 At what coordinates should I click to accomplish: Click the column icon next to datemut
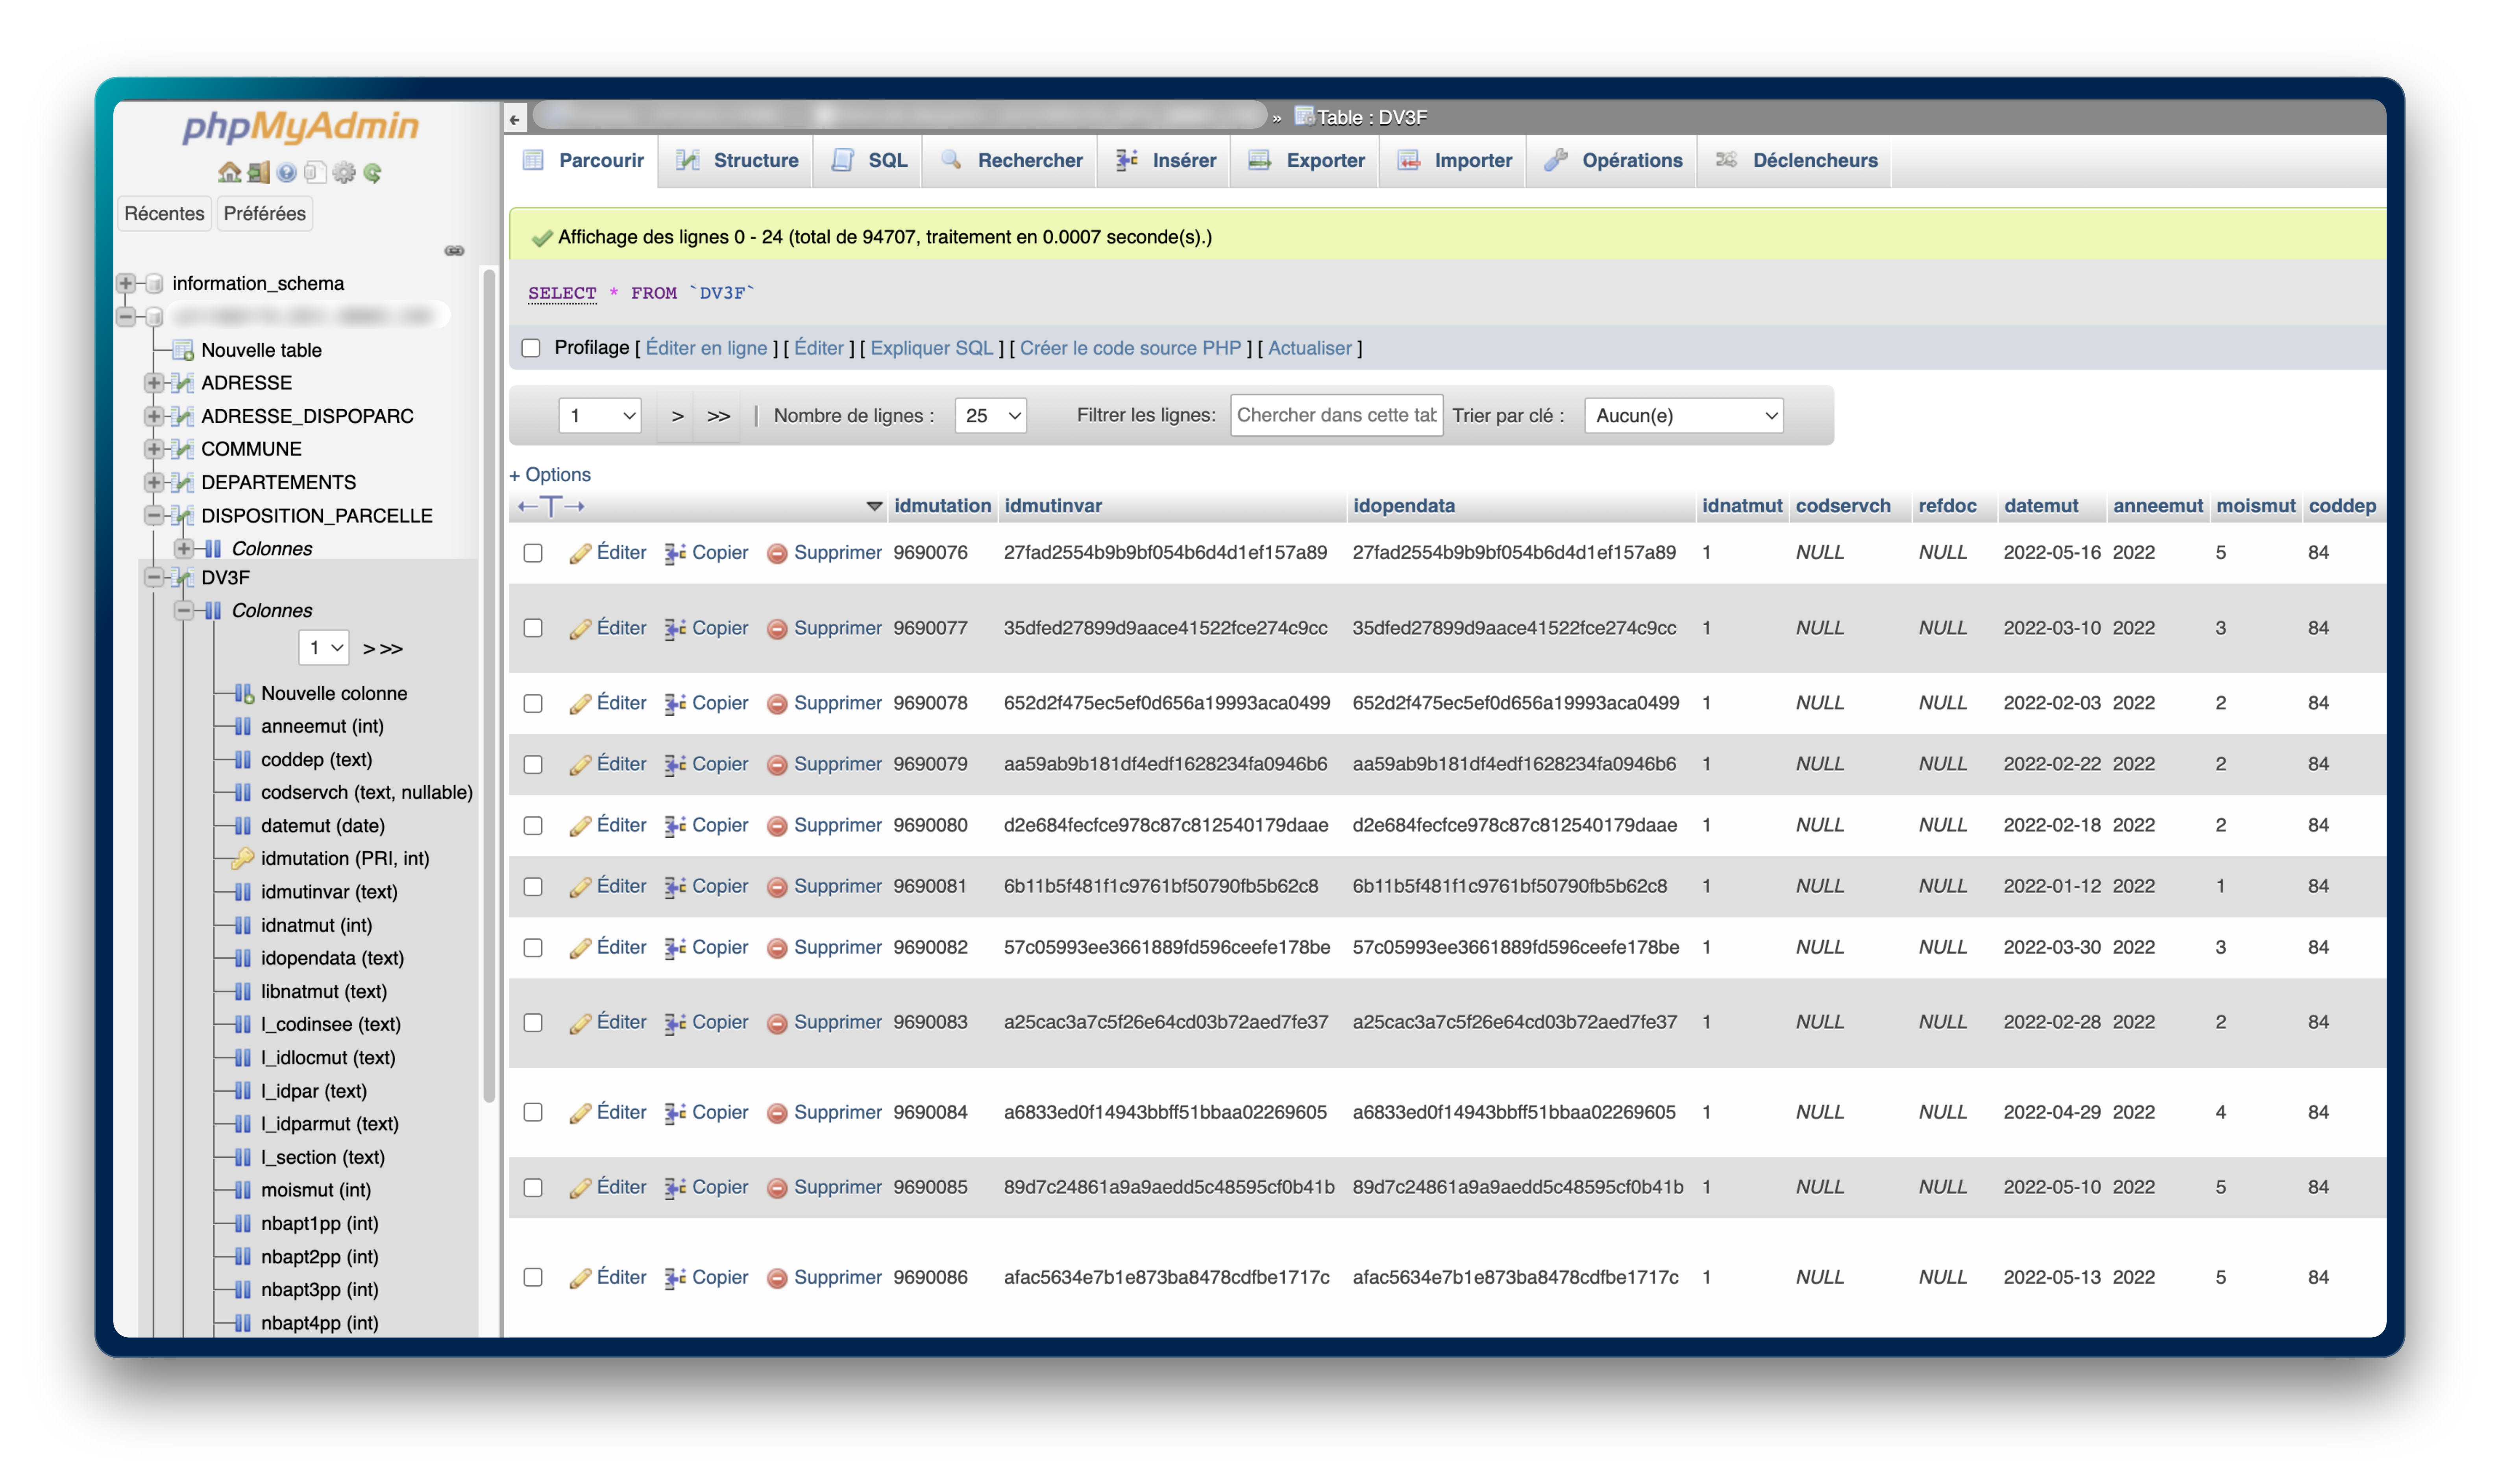(243, 826)
